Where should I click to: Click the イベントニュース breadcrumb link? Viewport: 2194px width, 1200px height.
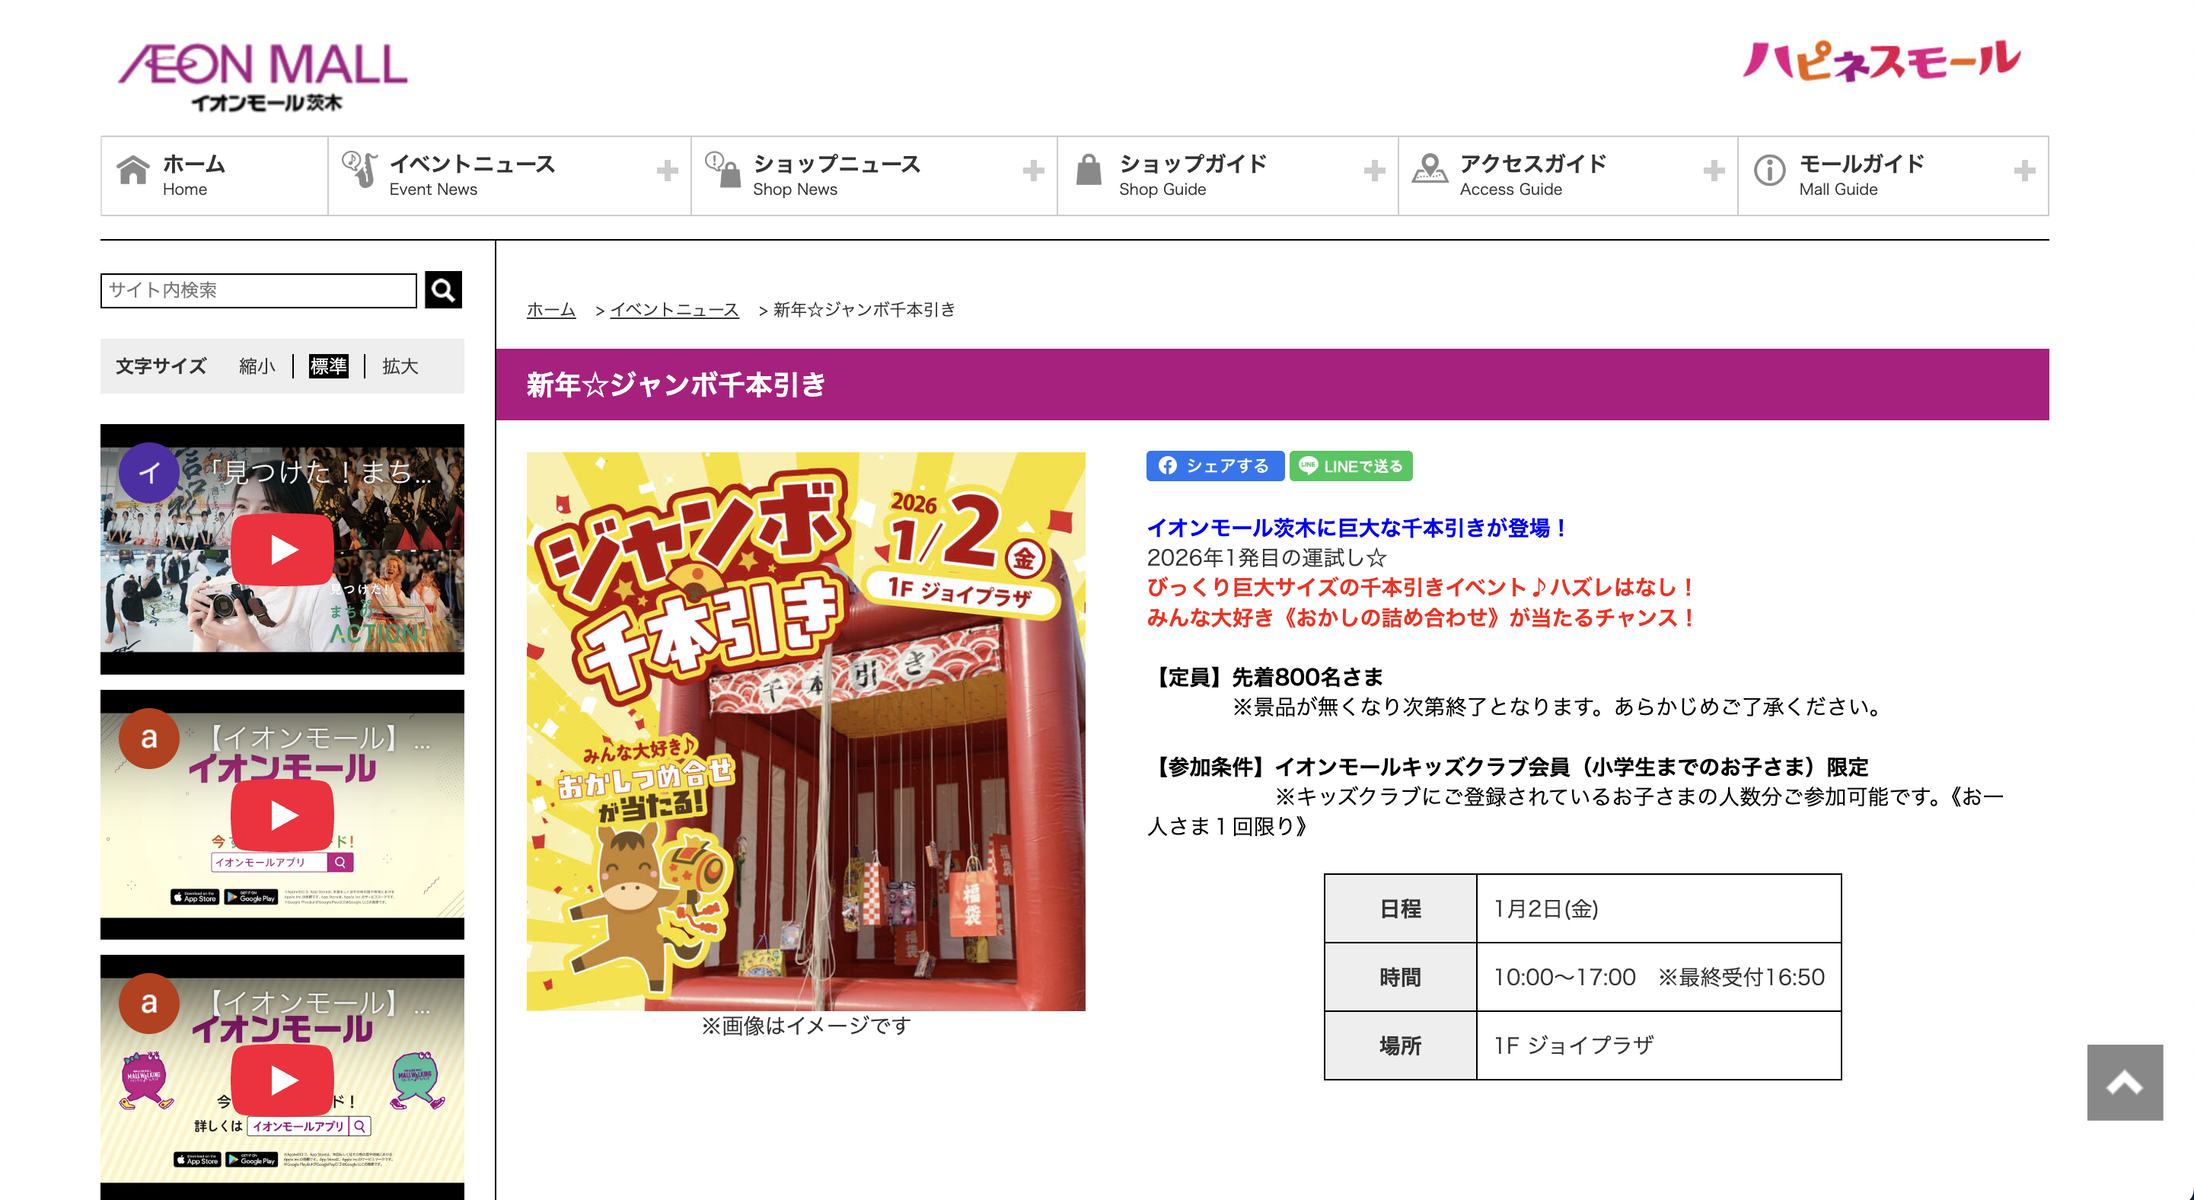click(x=674, y=310)
